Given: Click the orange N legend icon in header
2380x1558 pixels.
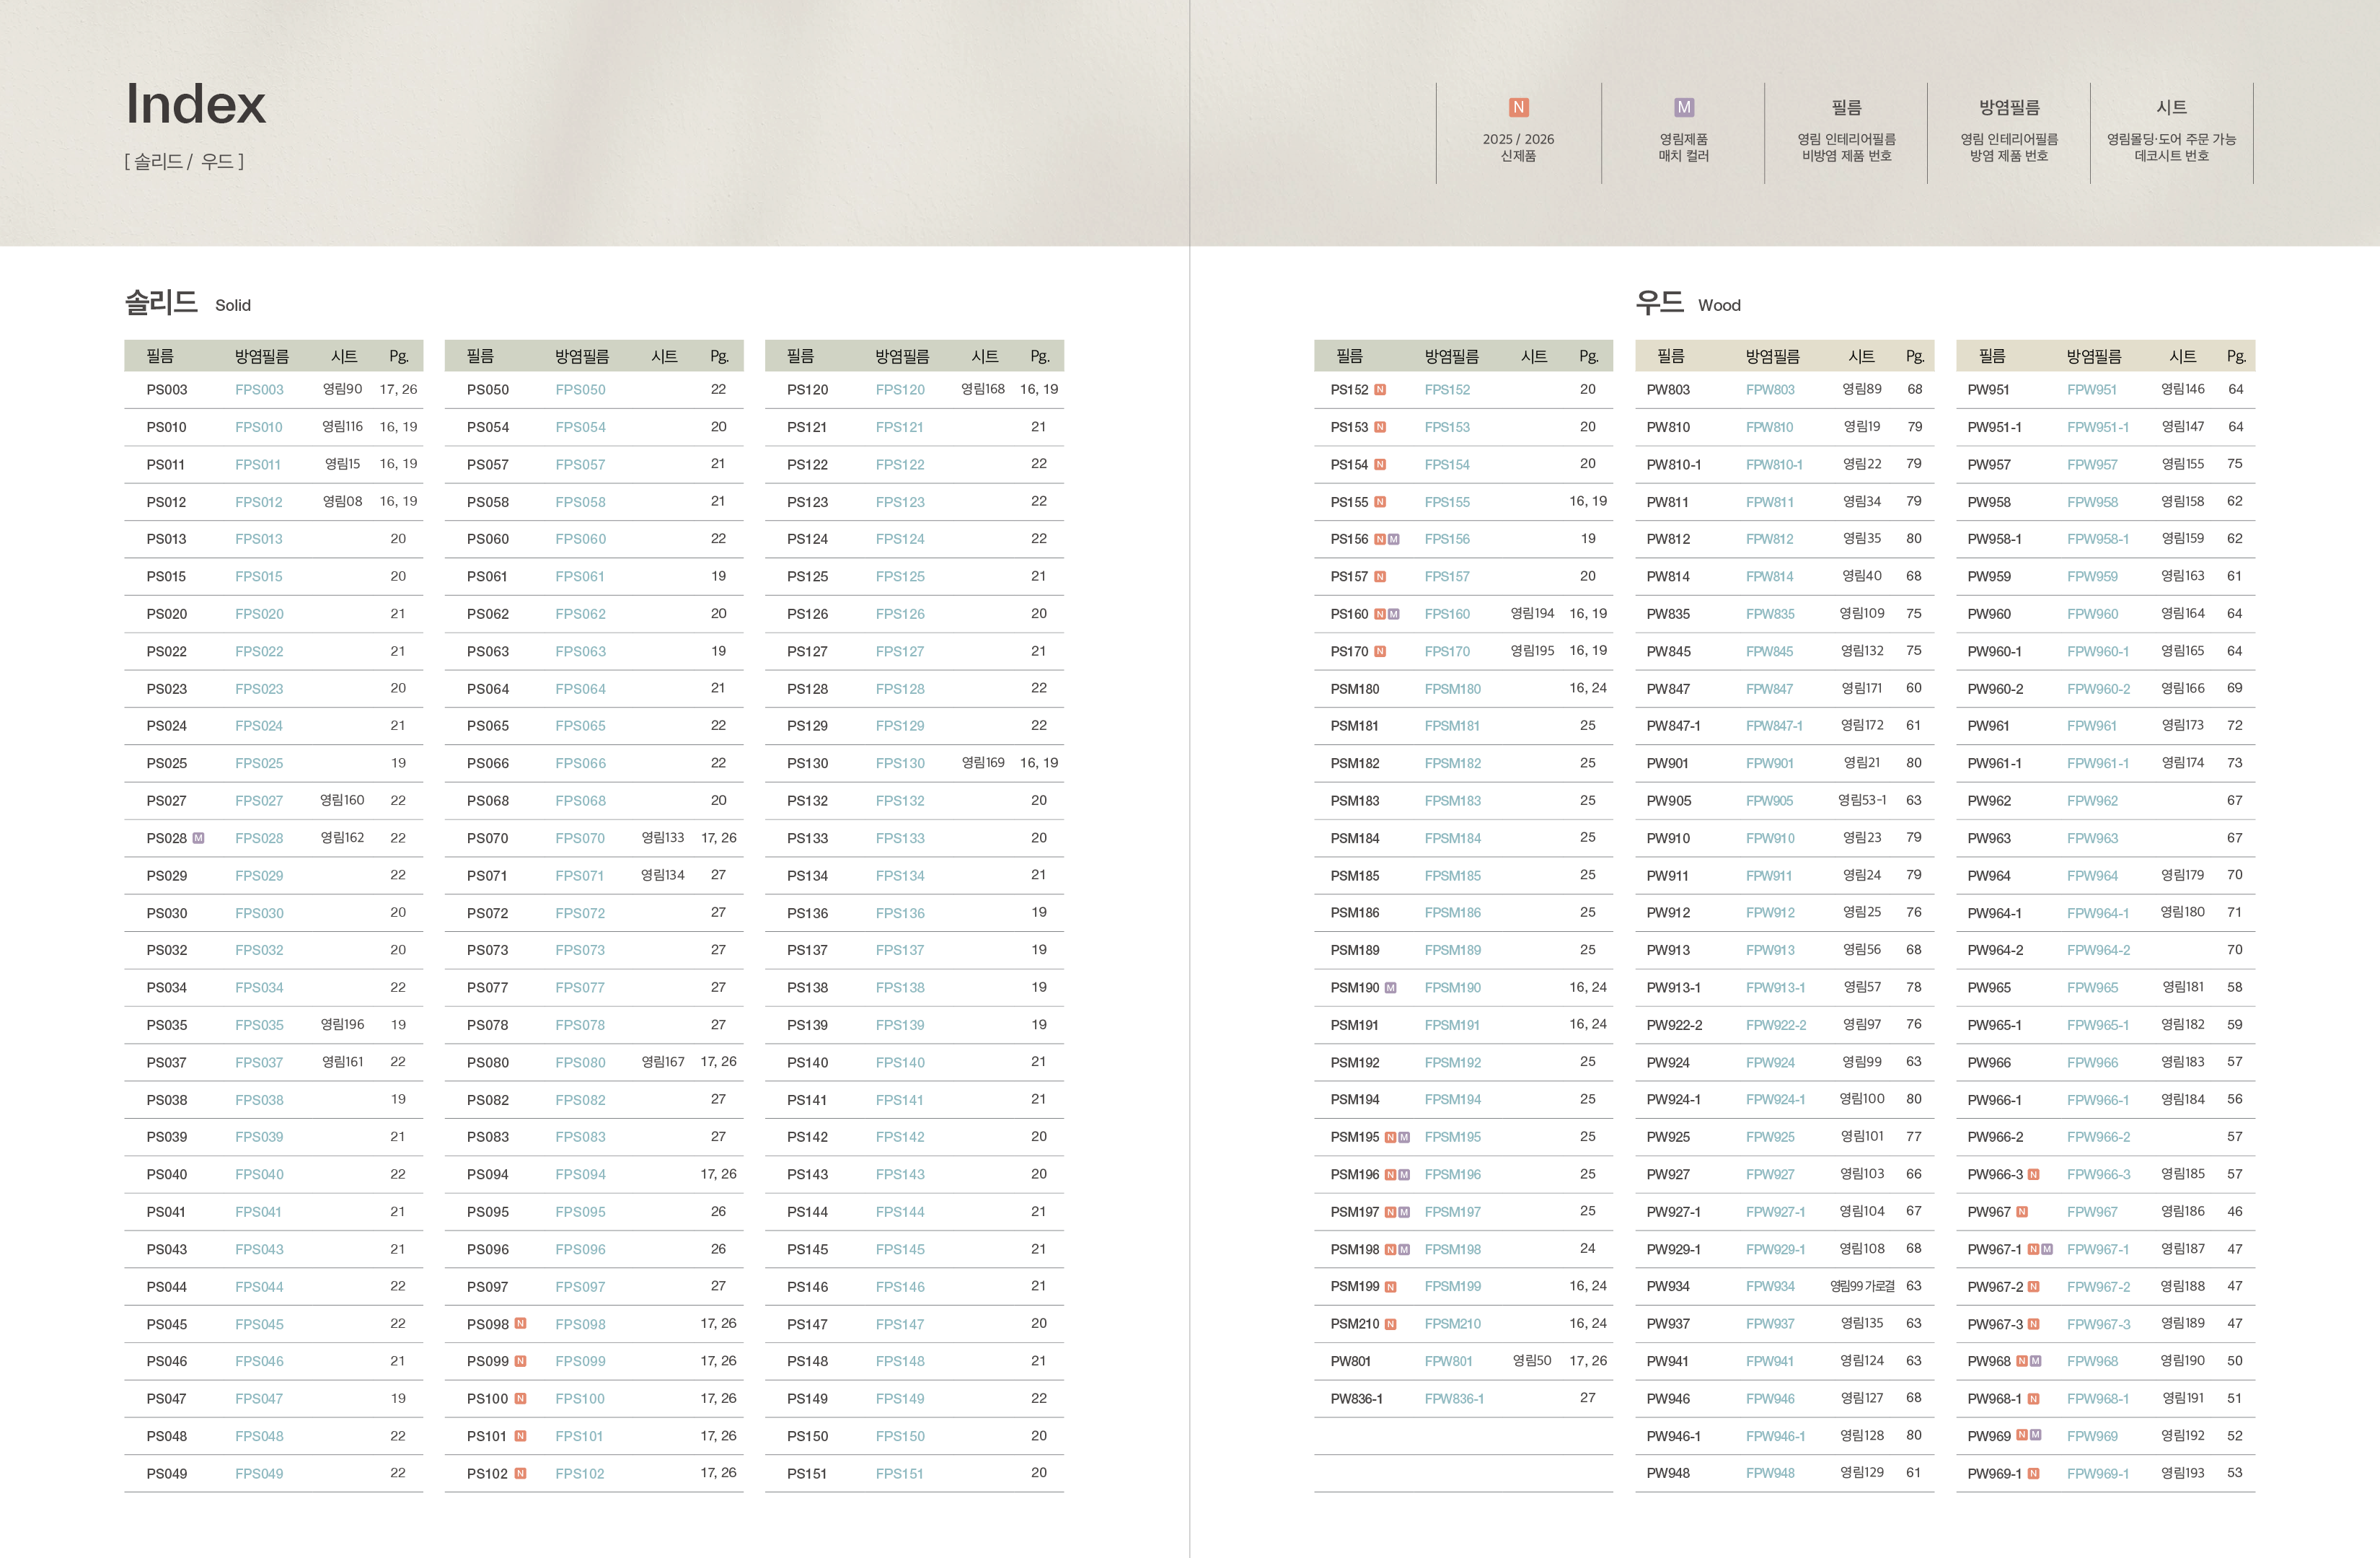Looking at the screenshot, I should [x=1518, y=107].
